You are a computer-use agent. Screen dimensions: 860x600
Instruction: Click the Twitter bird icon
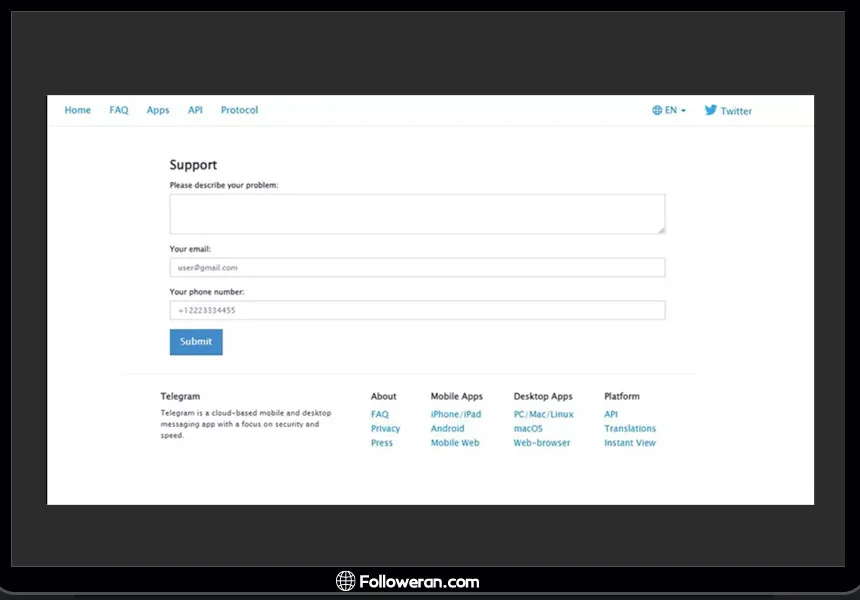[710, 110]
